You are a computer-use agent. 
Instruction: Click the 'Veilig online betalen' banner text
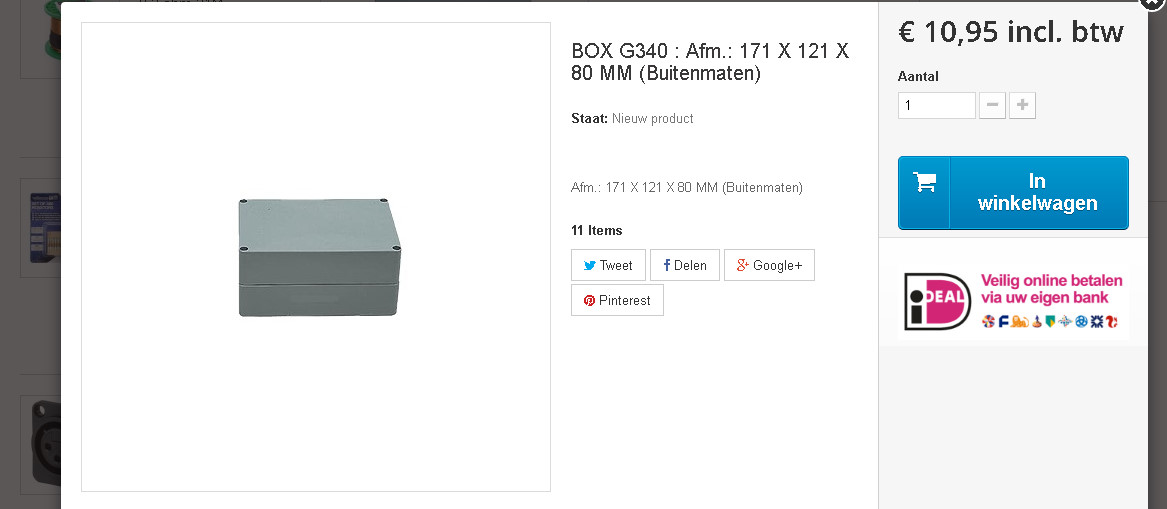coord(1051,288)
